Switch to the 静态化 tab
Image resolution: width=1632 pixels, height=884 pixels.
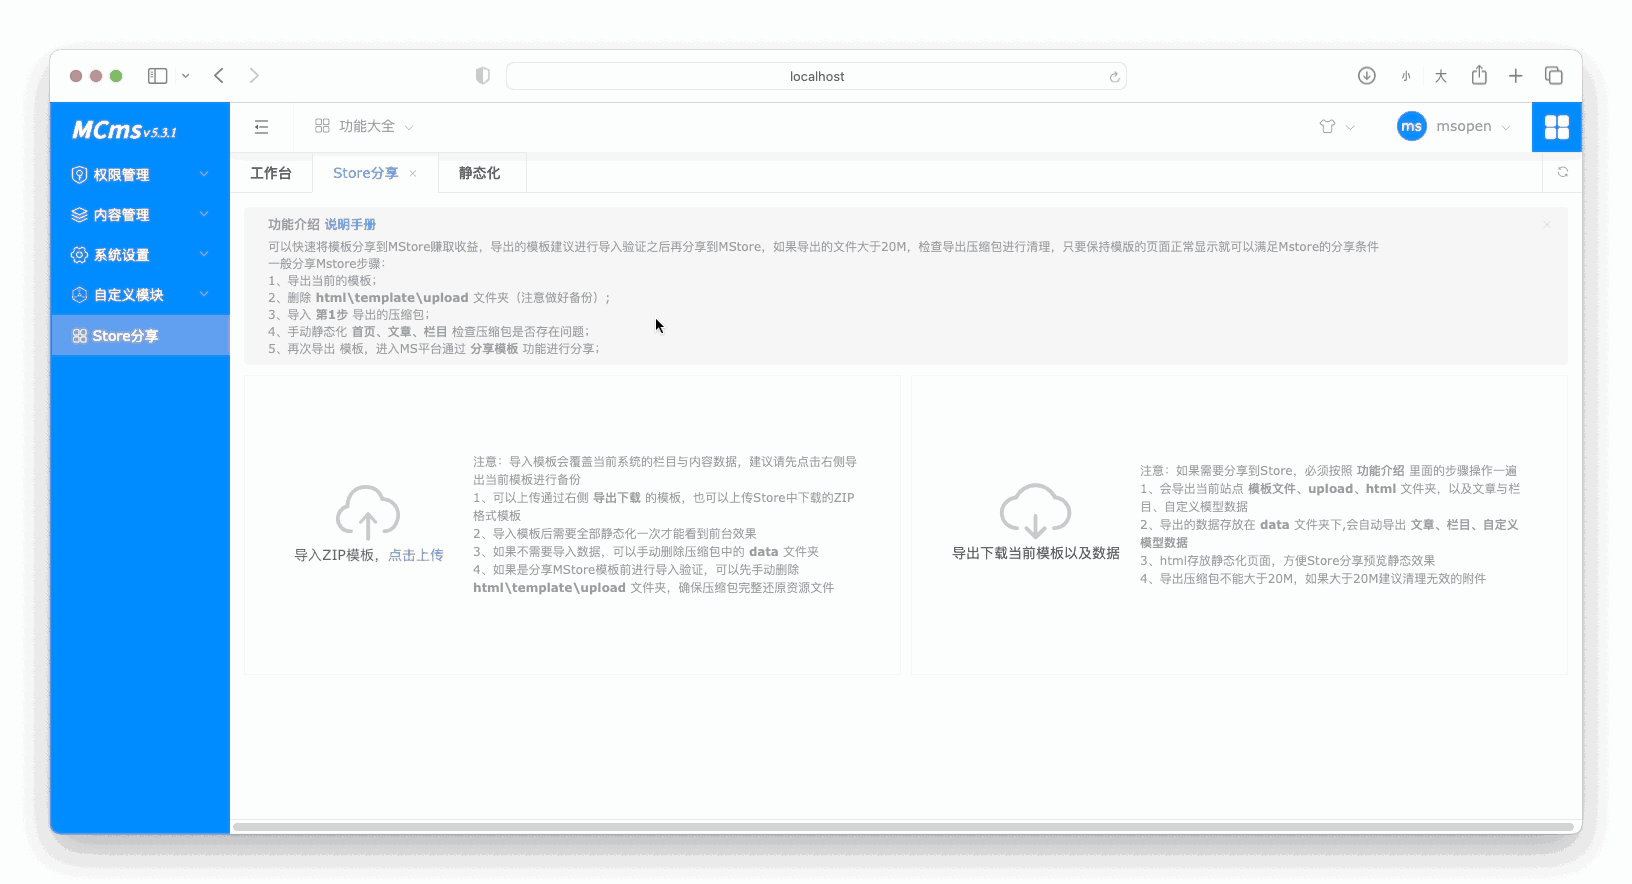point(479,174)
